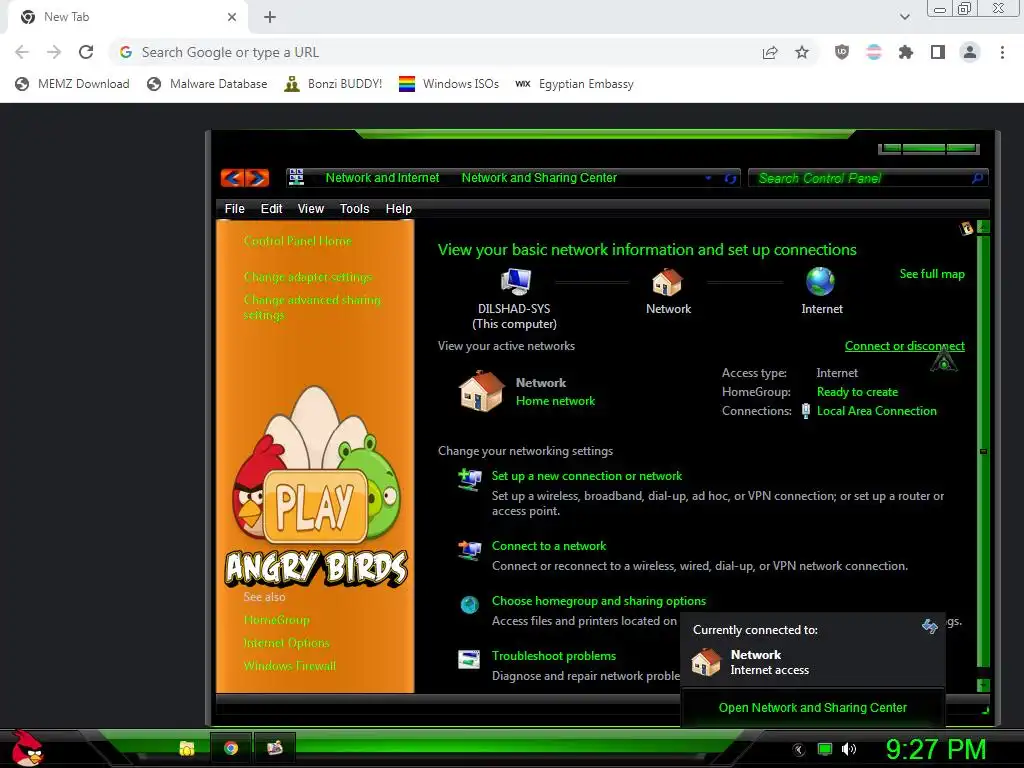Open Bonzi BUDDY! bookmark
Viewport: 1024px width, 768px height.
[x=333, y=84]
